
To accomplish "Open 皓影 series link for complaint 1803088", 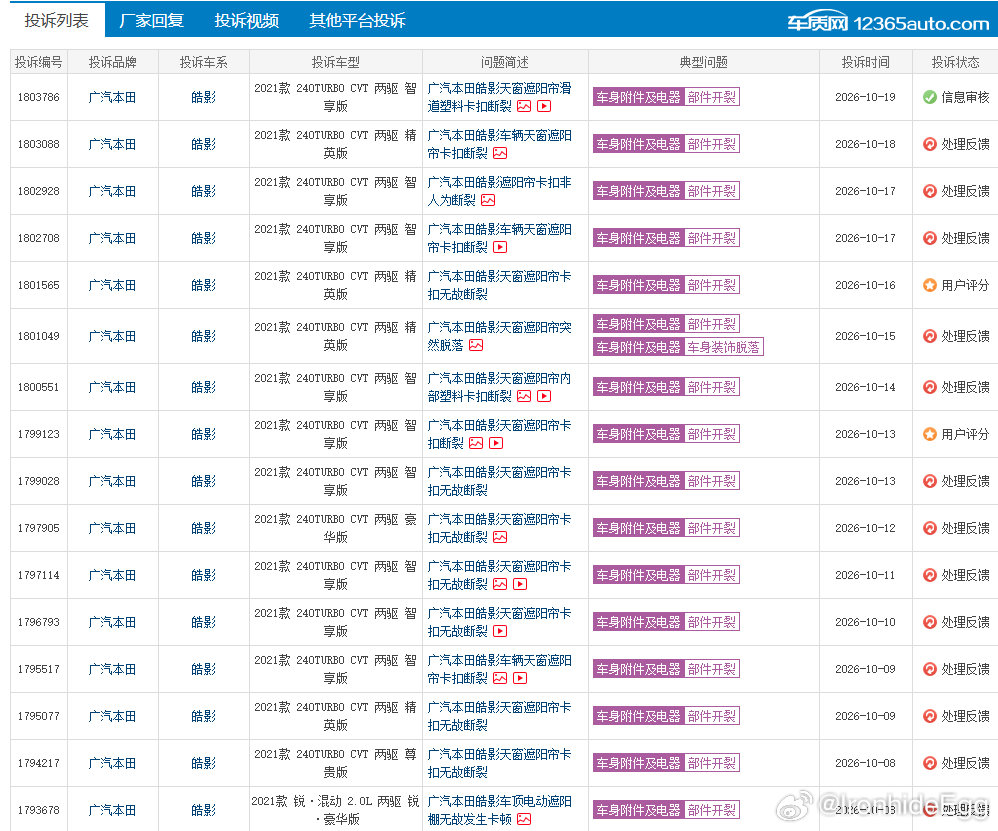I will tap(204, 144).
